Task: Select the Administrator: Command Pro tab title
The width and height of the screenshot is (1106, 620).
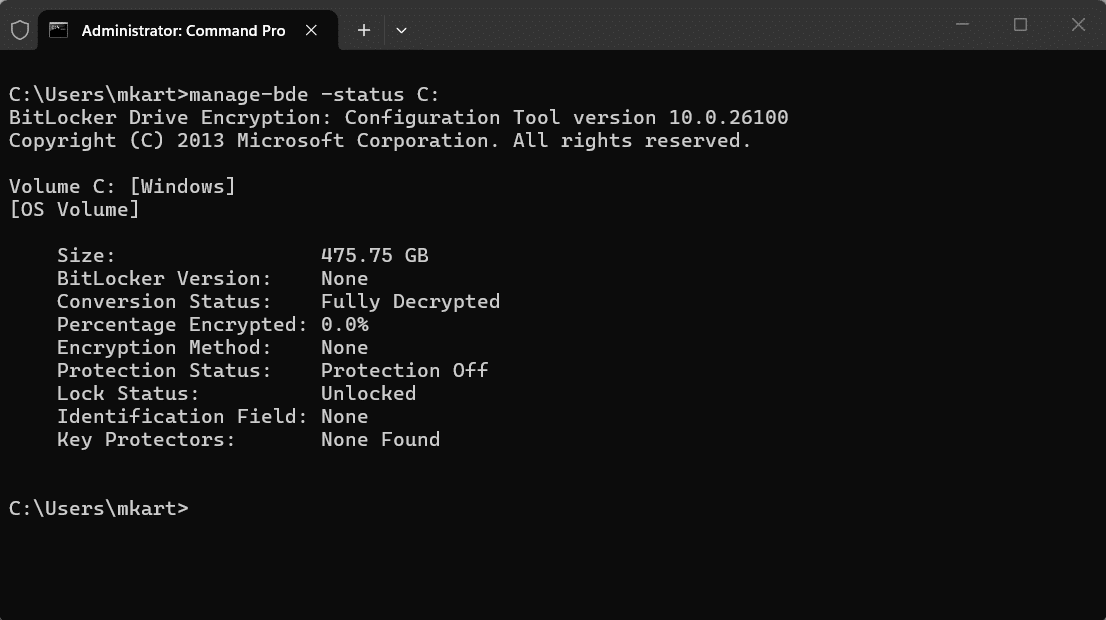Action: point(183,30)
